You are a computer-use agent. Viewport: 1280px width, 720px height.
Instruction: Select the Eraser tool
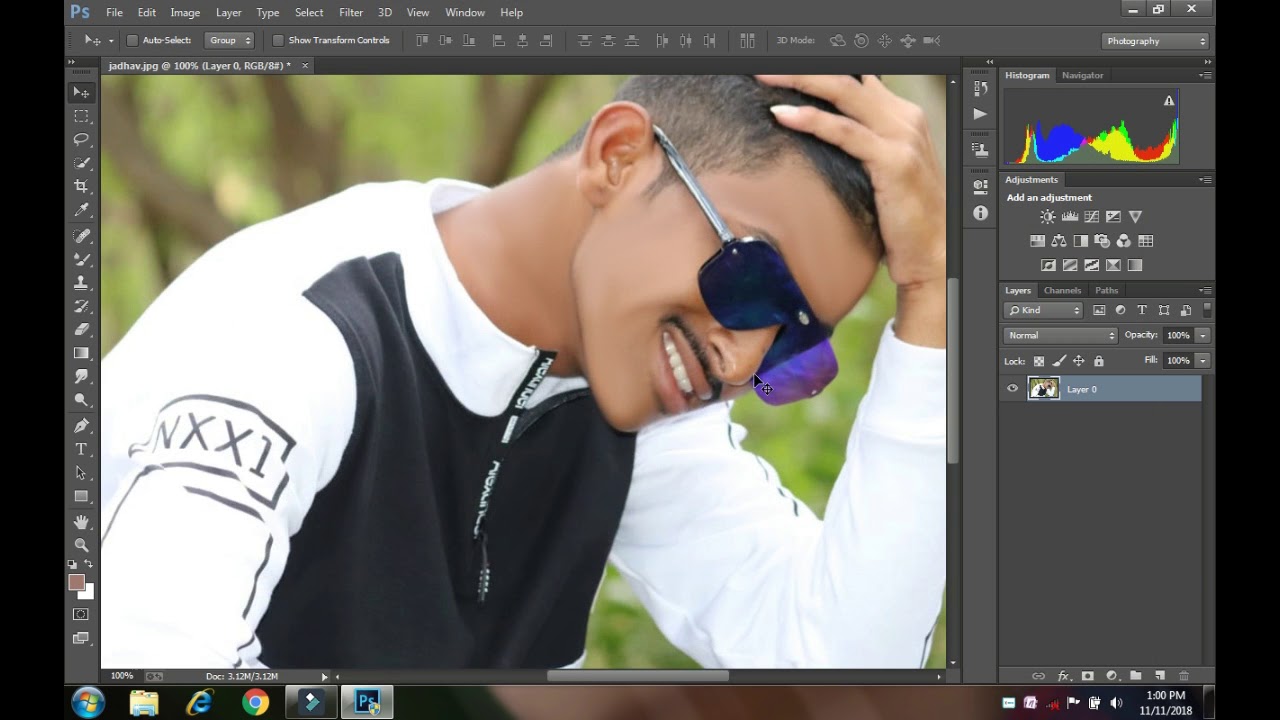pyautogui.click(x=81, y=330)
